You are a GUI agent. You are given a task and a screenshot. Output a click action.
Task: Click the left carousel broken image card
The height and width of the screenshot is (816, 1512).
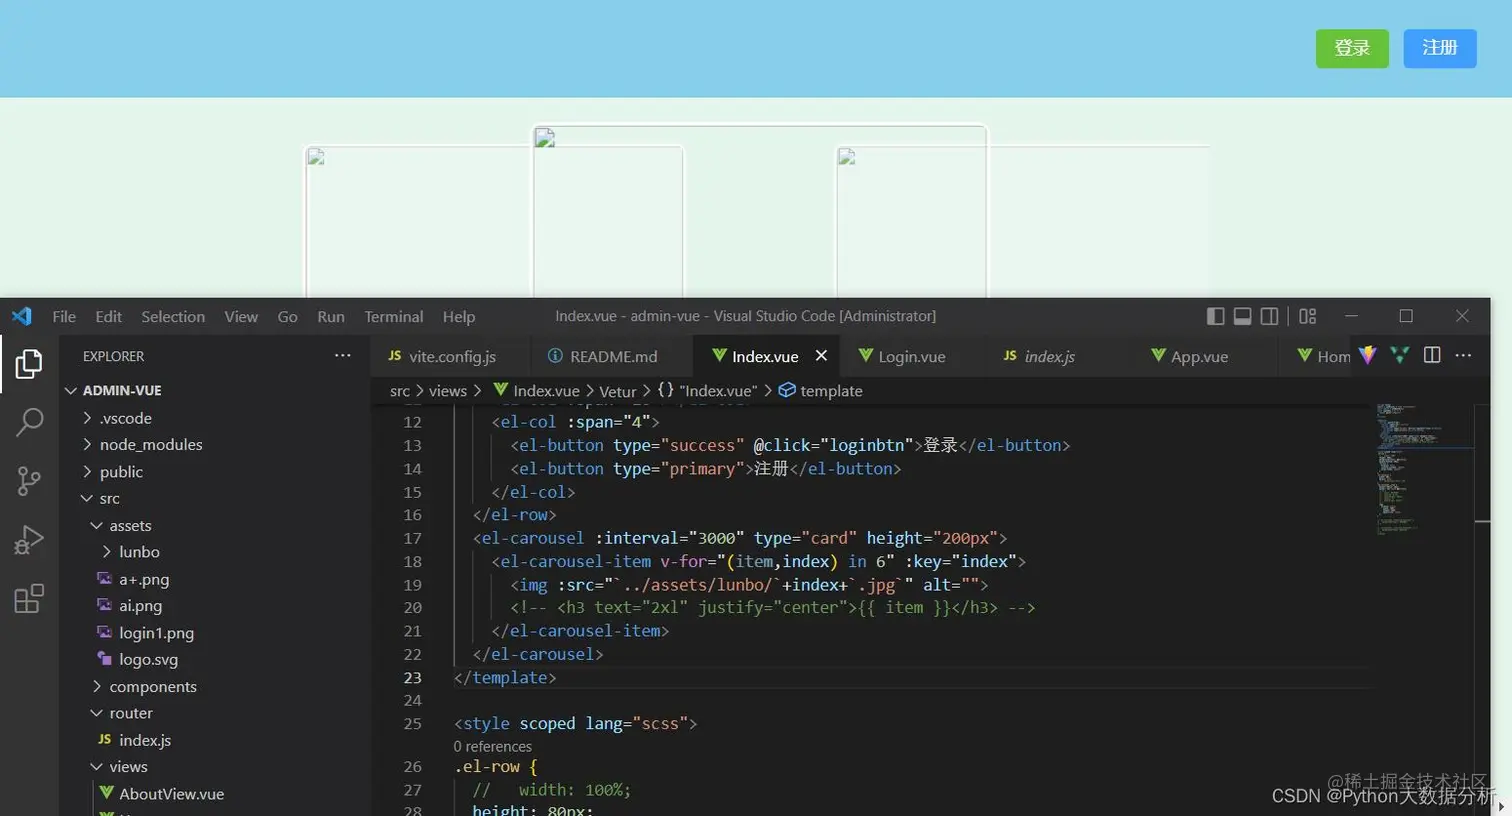419,222
